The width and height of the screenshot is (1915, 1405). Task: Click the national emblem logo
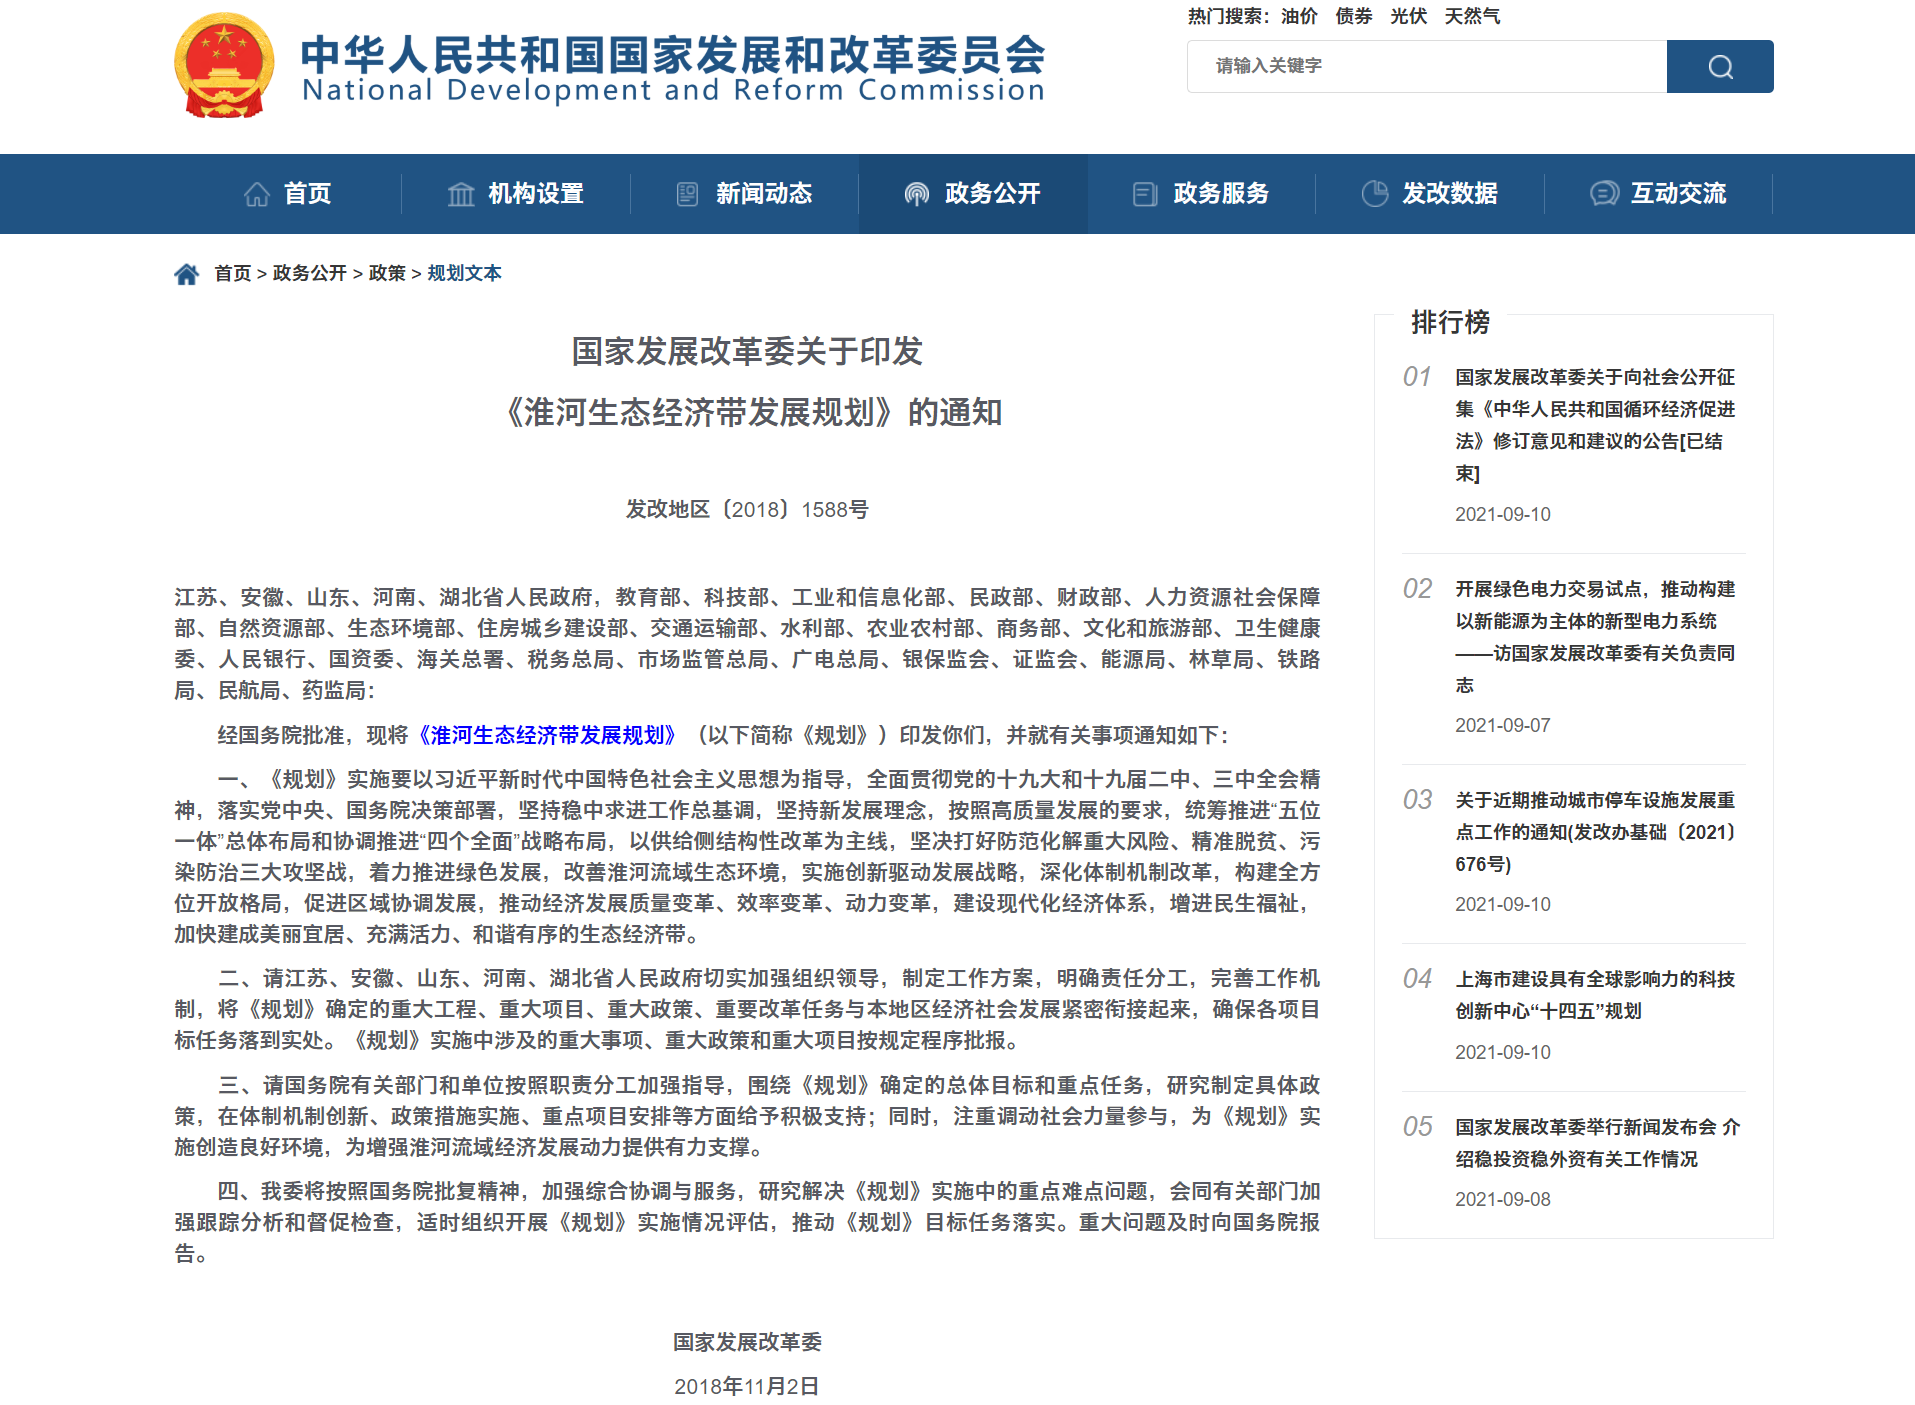[x=224, y=66]
